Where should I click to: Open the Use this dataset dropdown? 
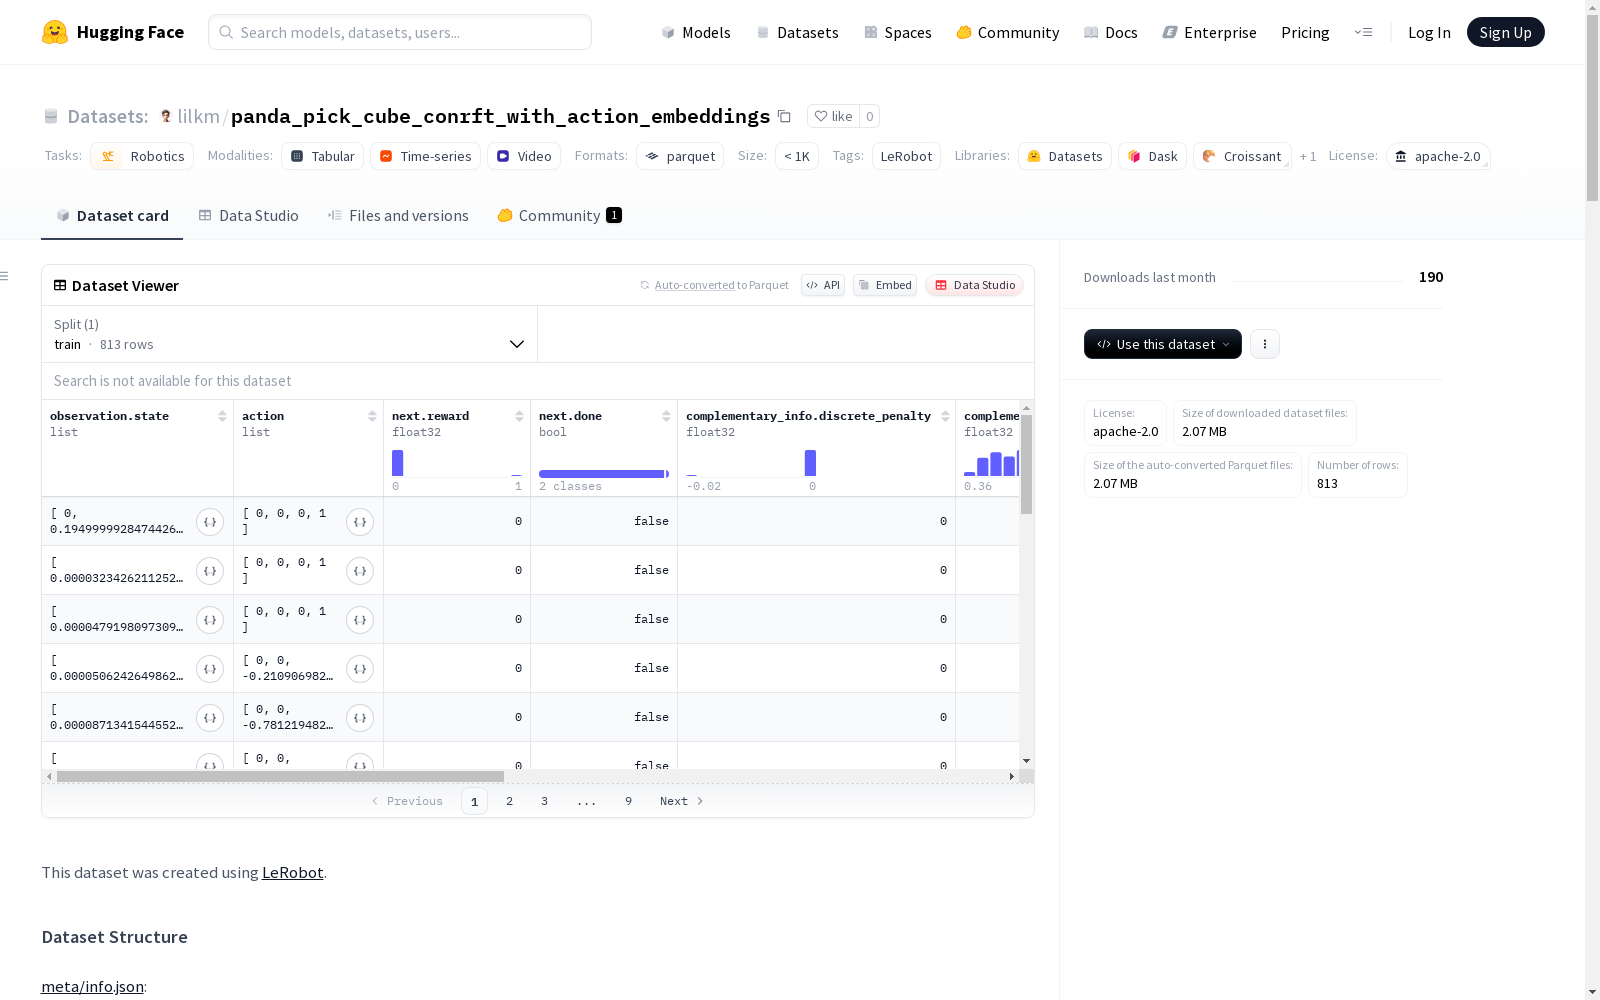pos(1163,344)
